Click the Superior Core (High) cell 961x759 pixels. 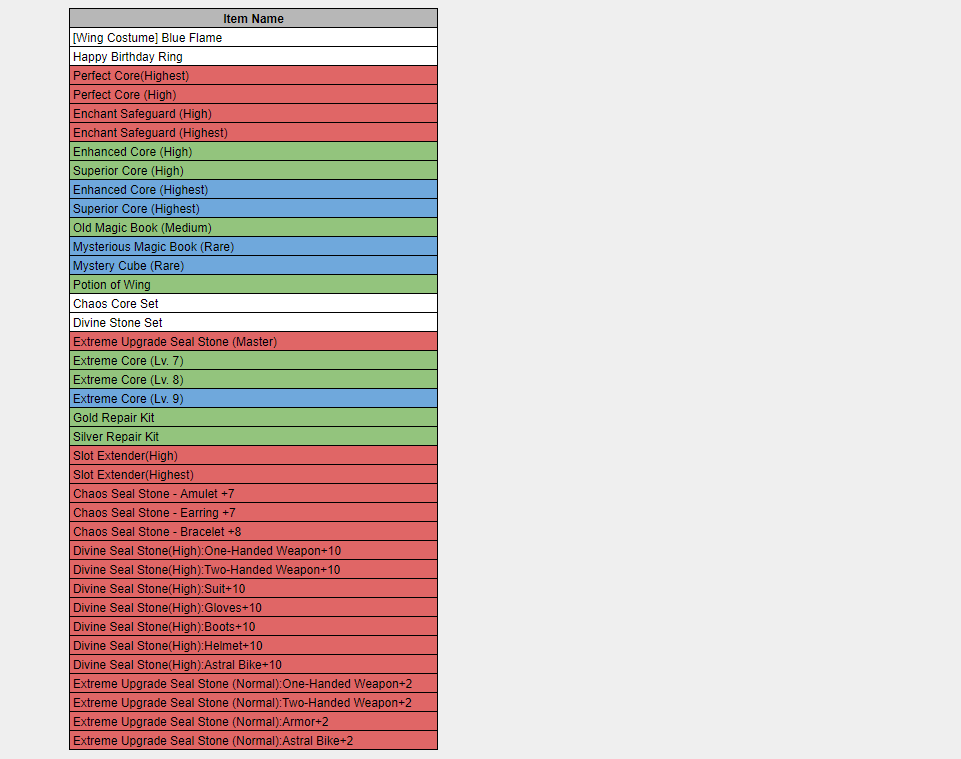[253, 170]
